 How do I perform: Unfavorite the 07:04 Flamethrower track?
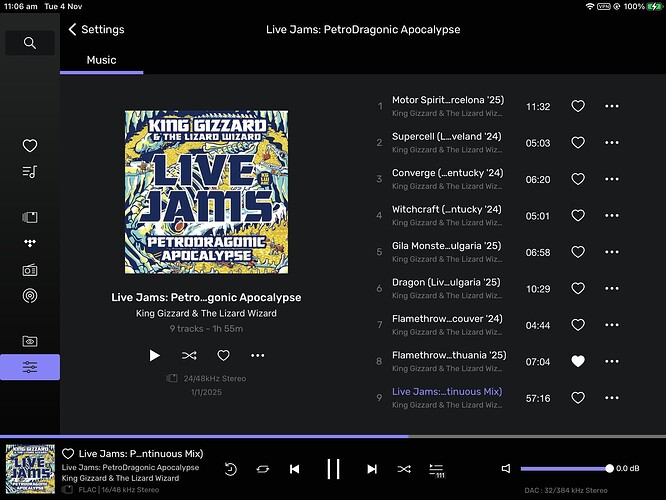(x=578, y=362)
